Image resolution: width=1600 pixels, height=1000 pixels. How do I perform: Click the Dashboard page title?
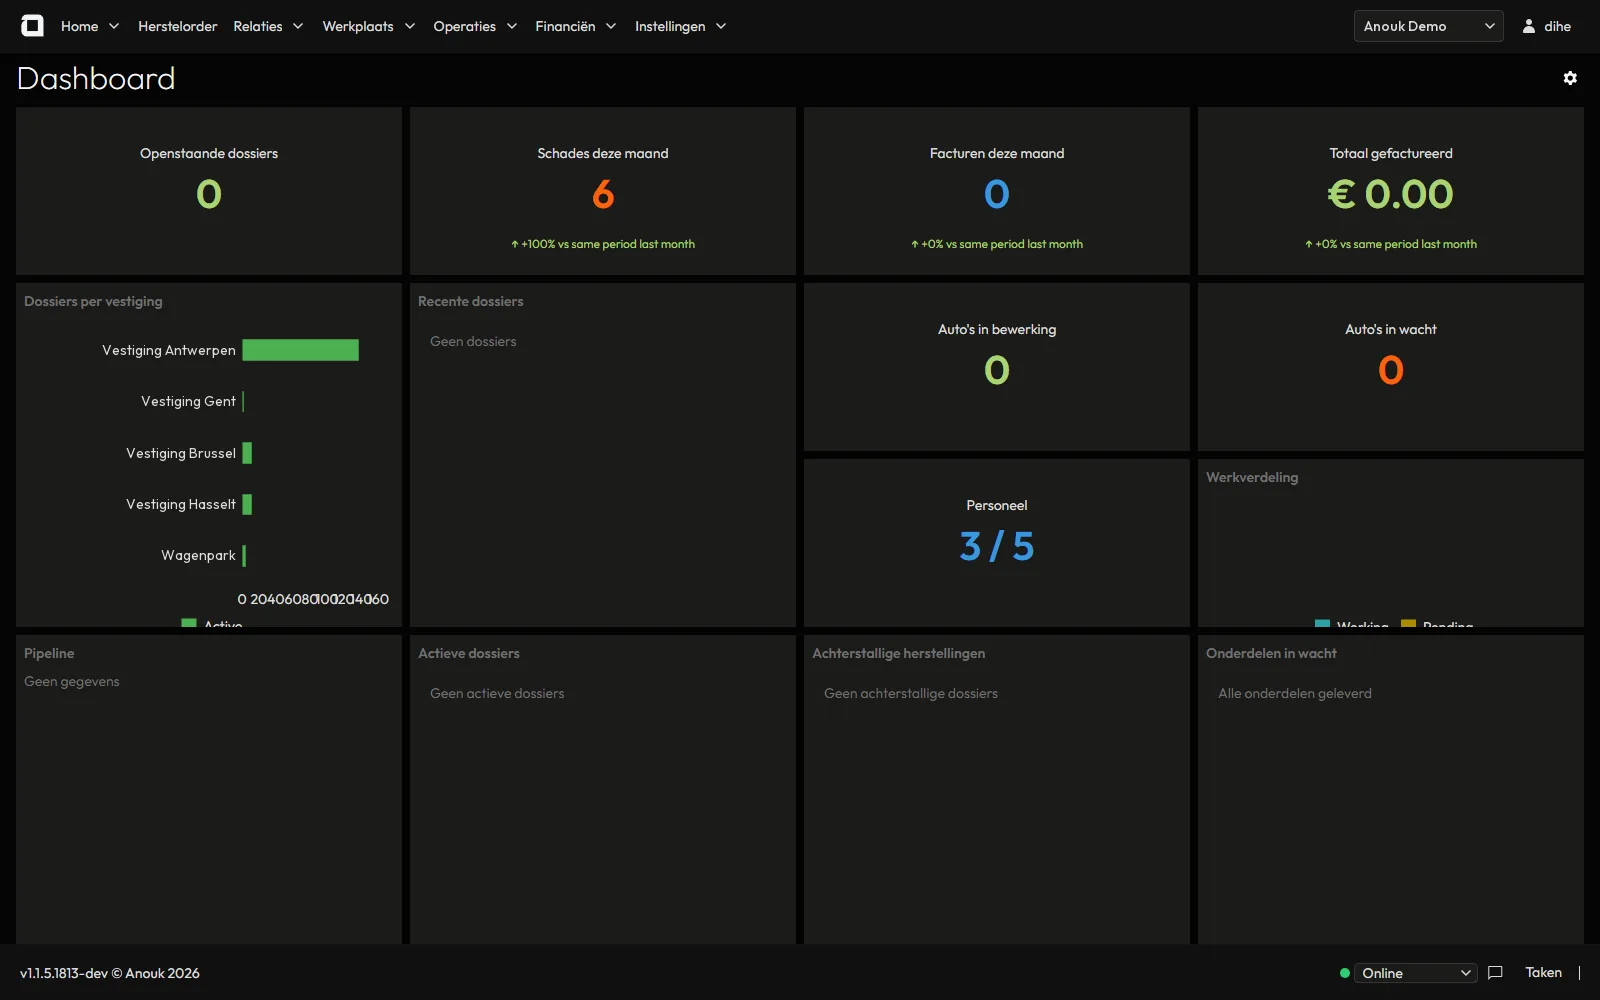[96, 78]
